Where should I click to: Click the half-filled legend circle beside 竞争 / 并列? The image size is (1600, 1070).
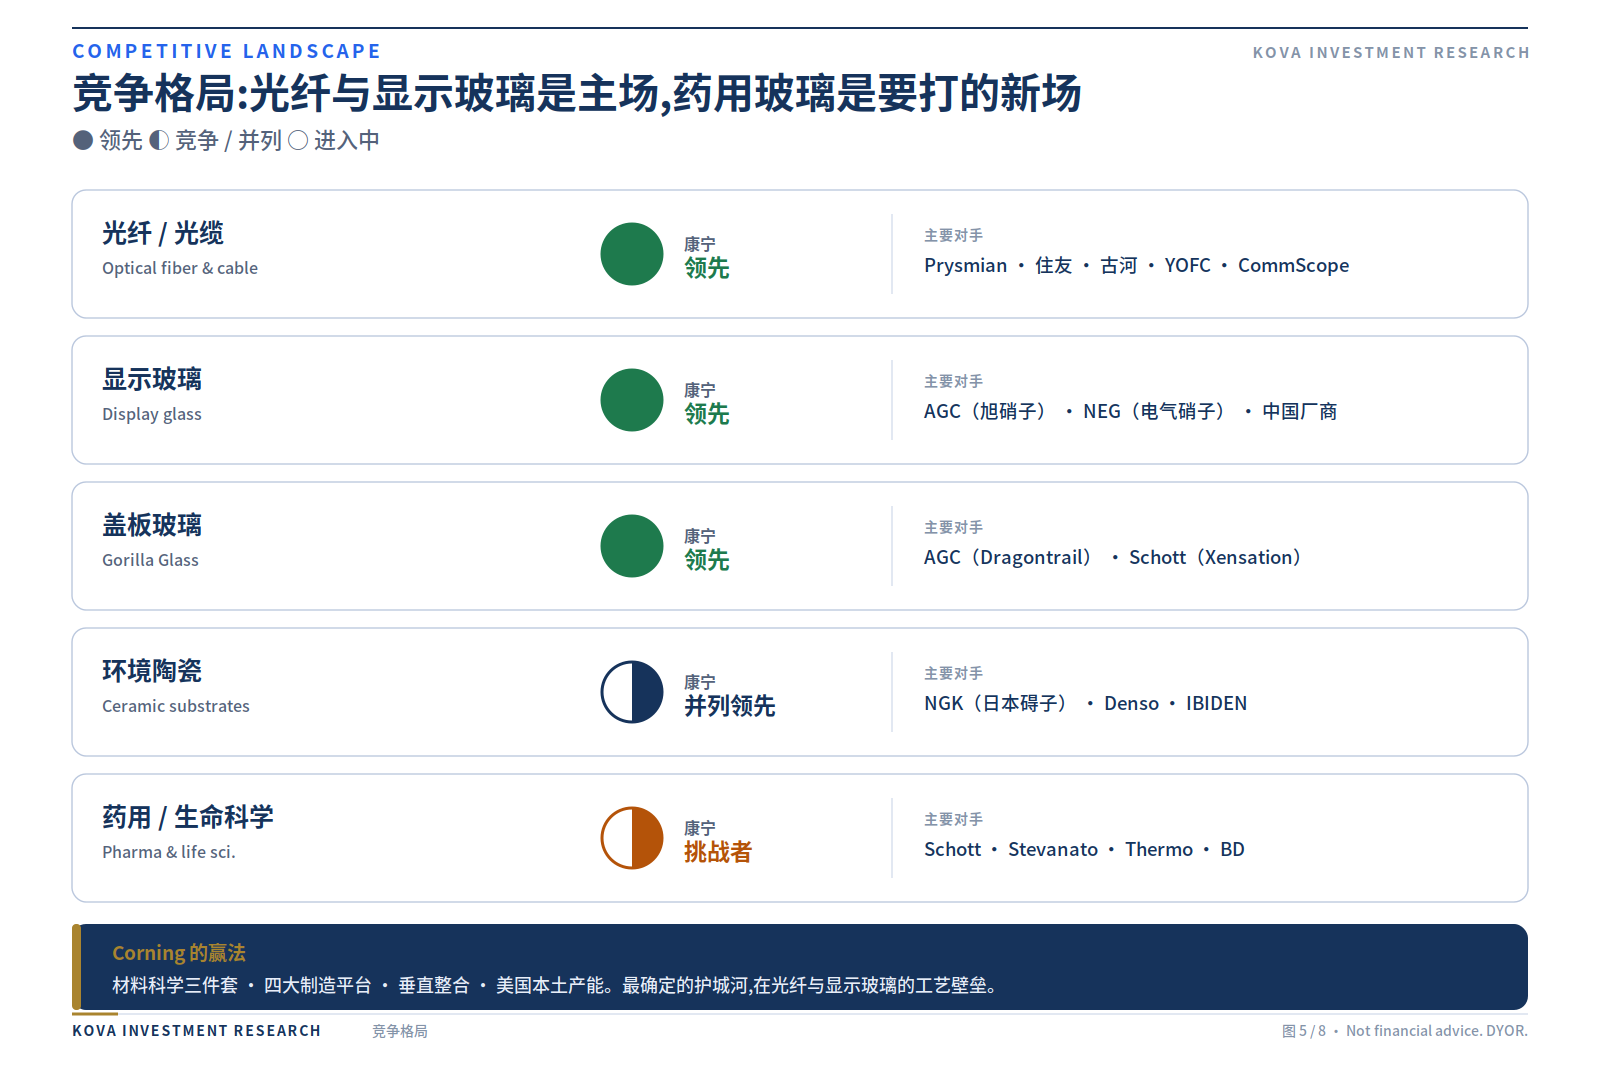point(159,141)
